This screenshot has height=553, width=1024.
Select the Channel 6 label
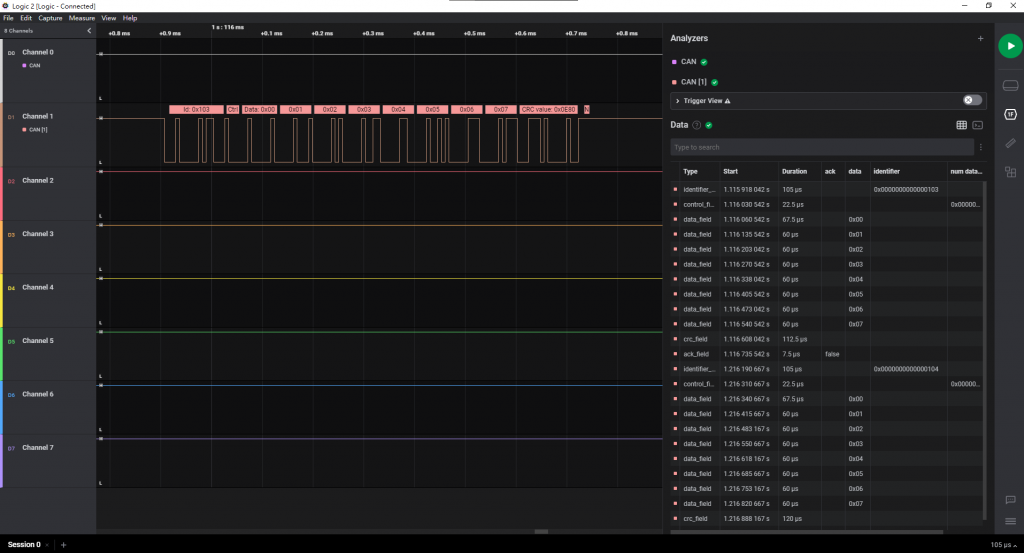[x=38, y=394]
